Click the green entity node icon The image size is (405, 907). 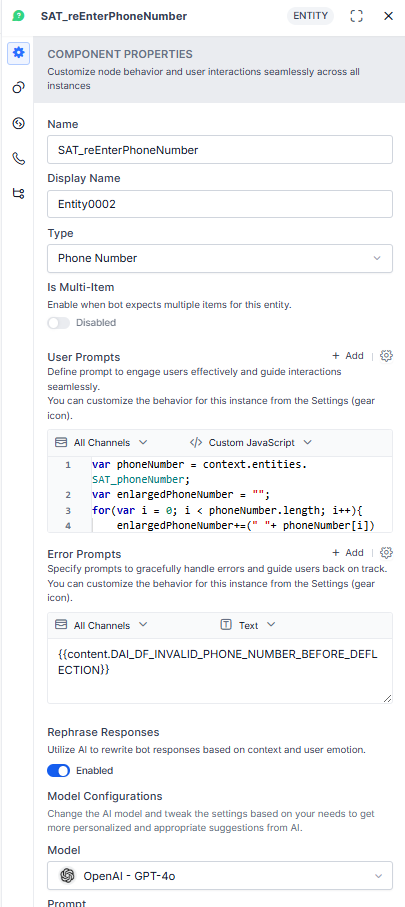coord(18,16)
